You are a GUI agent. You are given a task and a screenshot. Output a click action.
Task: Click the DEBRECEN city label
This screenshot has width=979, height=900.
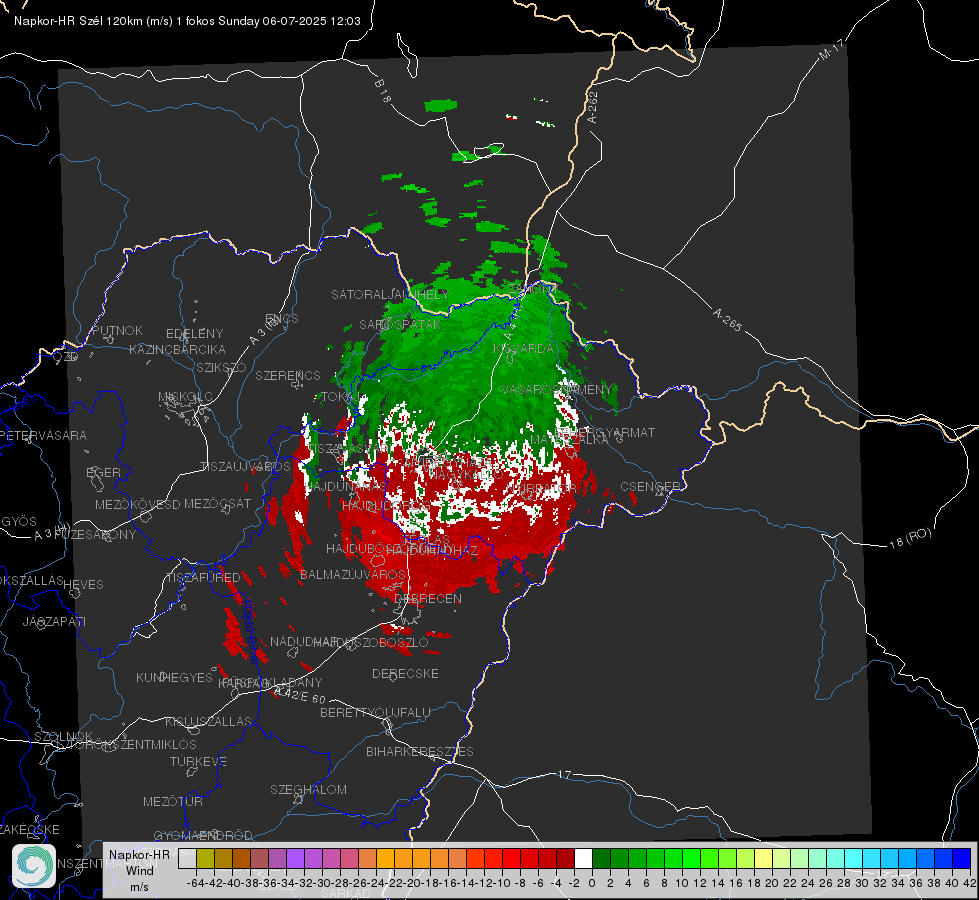click(x=428, y=598)
